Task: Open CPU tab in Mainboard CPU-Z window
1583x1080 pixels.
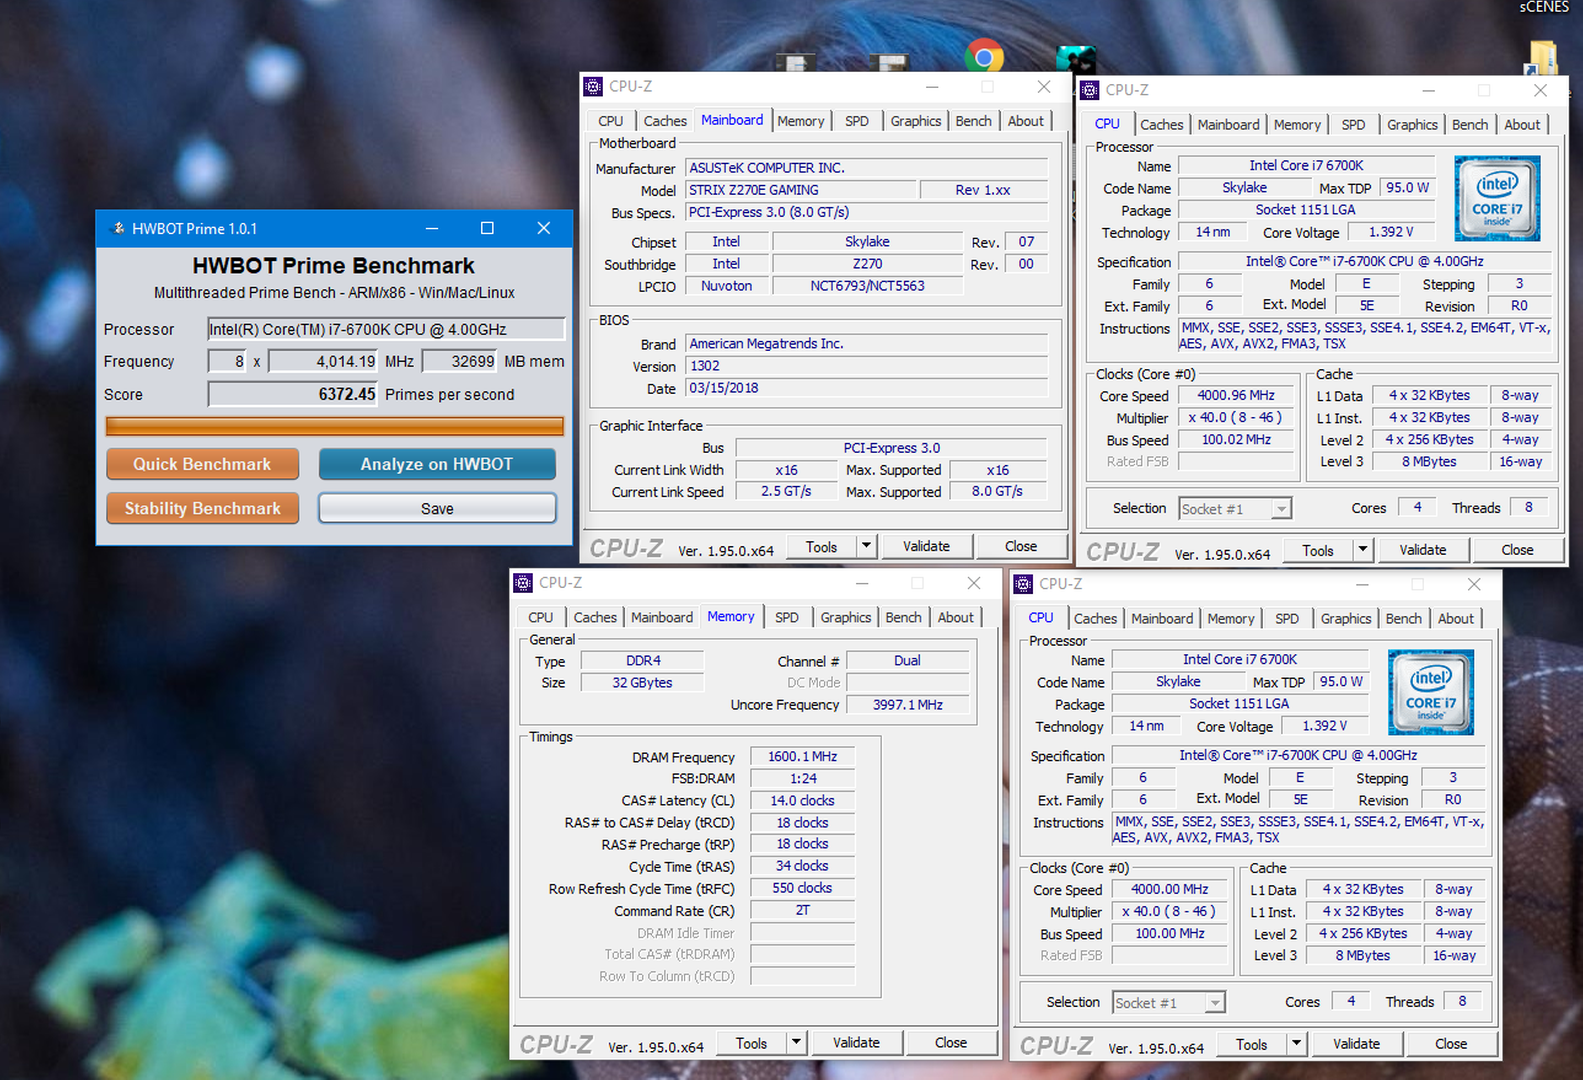Action: coord(611,121)
